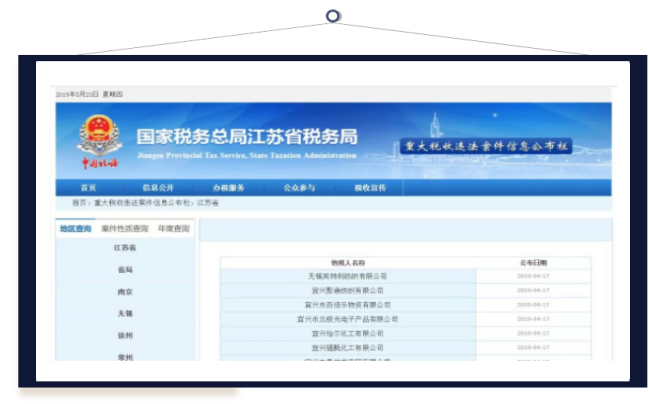Pick 常州 in the region list
649x404 pixels.
(x=125, y=357)
